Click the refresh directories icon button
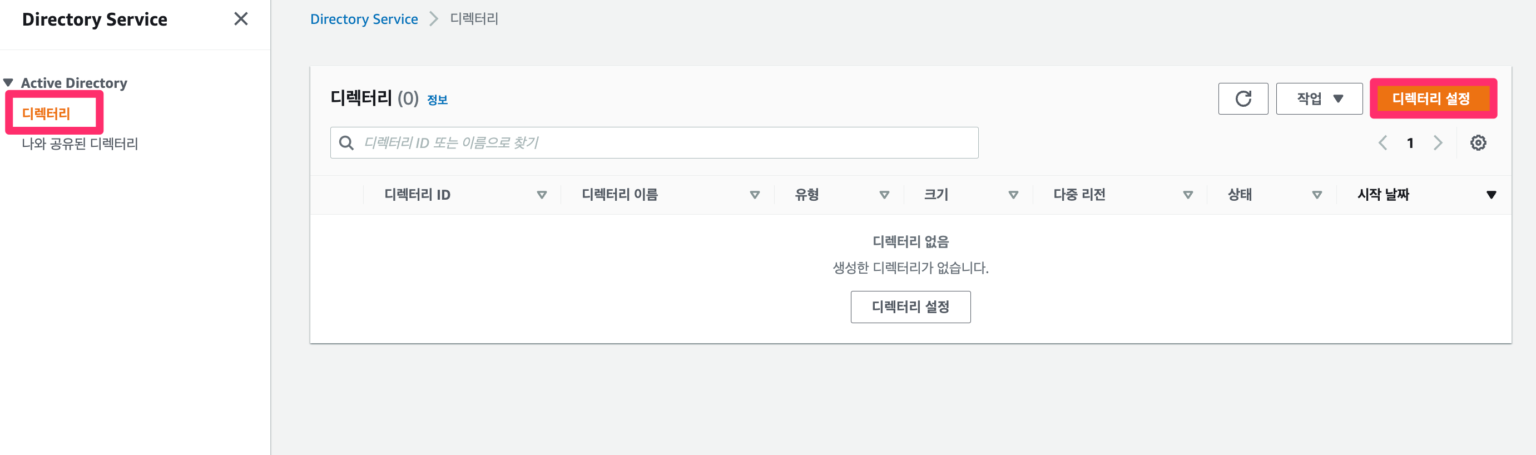The height and width of the screenshot is (455, 1536). [1243, 98]
